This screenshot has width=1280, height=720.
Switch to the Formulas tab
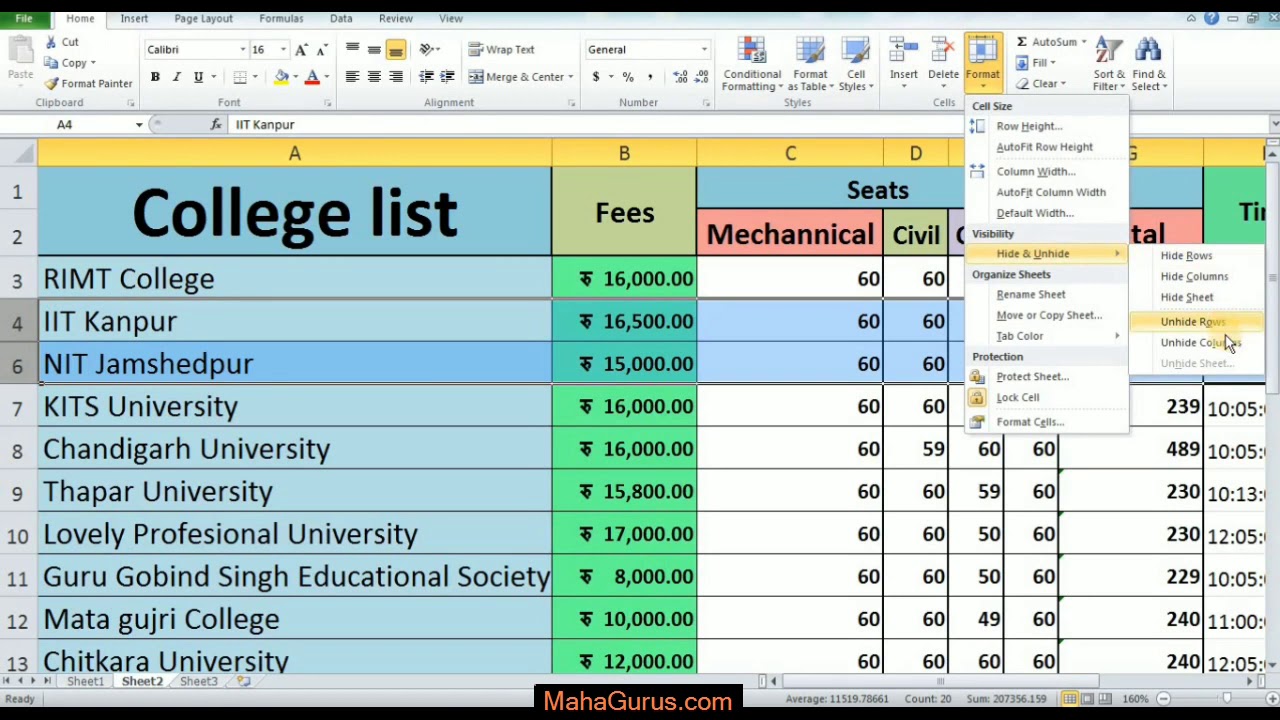tap(281, 18)
